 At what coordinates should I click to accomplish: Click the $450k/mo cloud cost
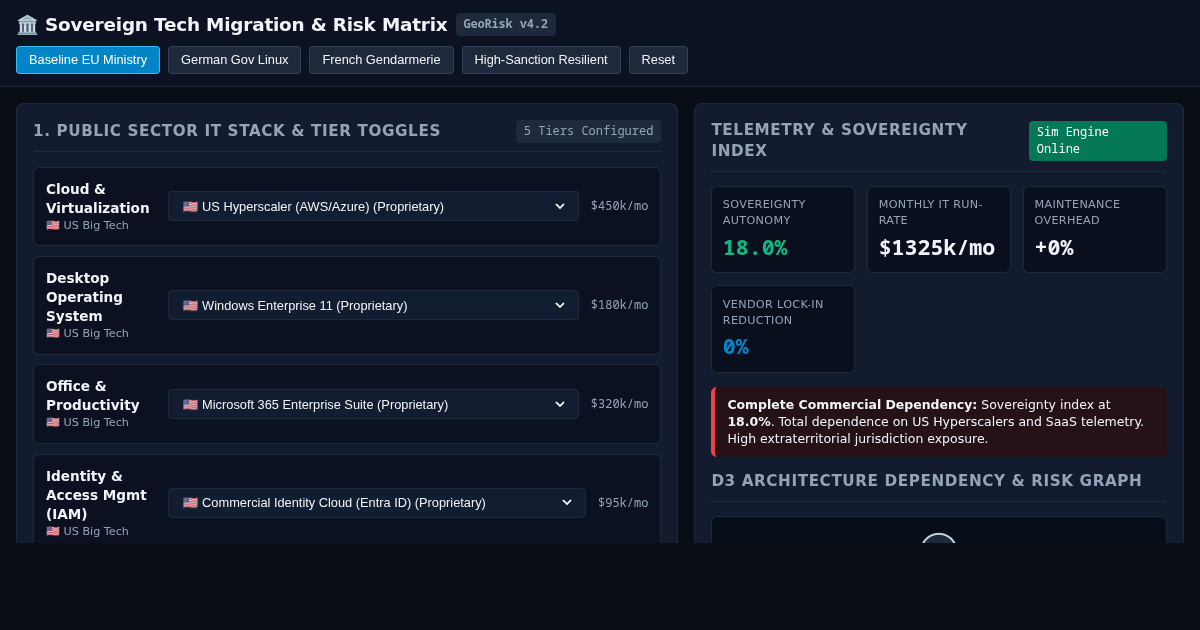point(619,206)
